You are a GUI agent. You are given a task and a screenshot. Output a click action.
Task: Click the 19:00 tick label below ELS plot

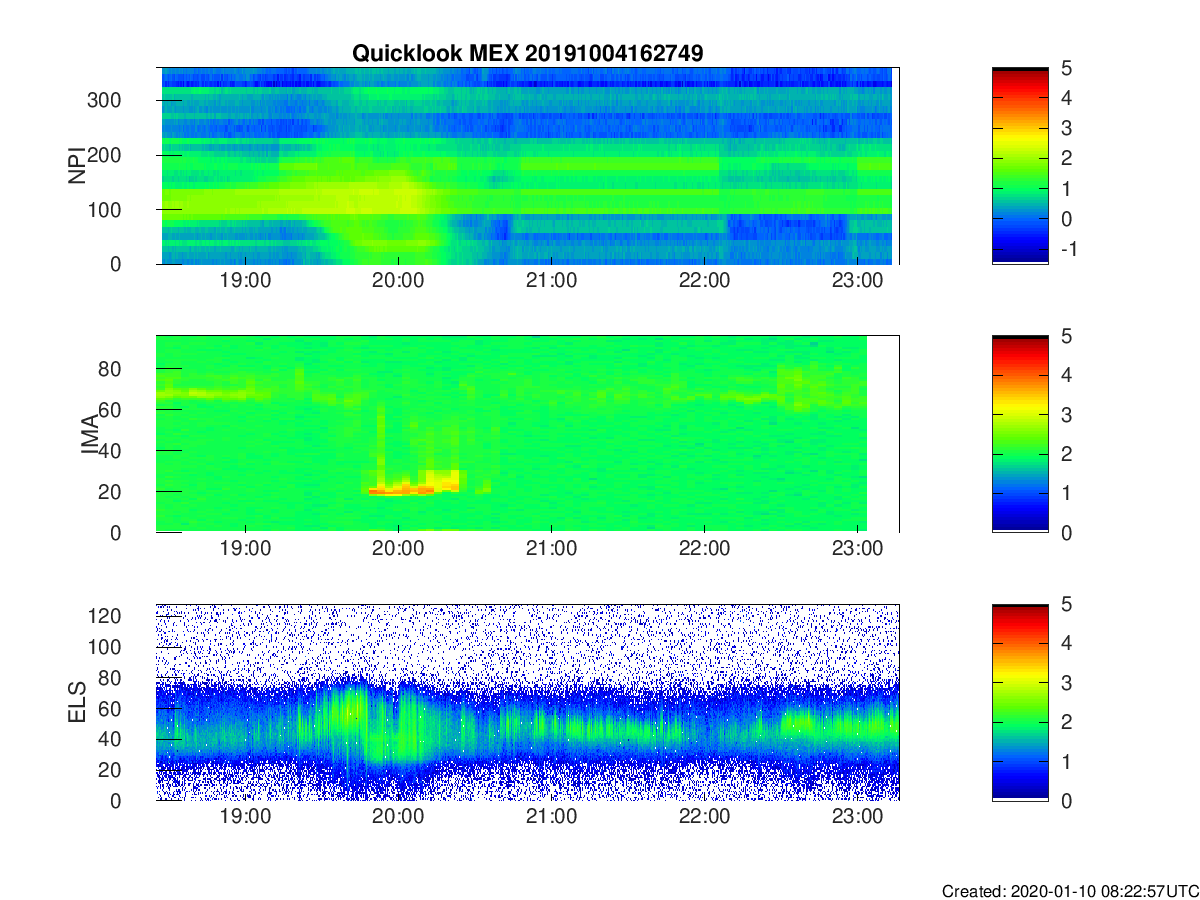245,817
